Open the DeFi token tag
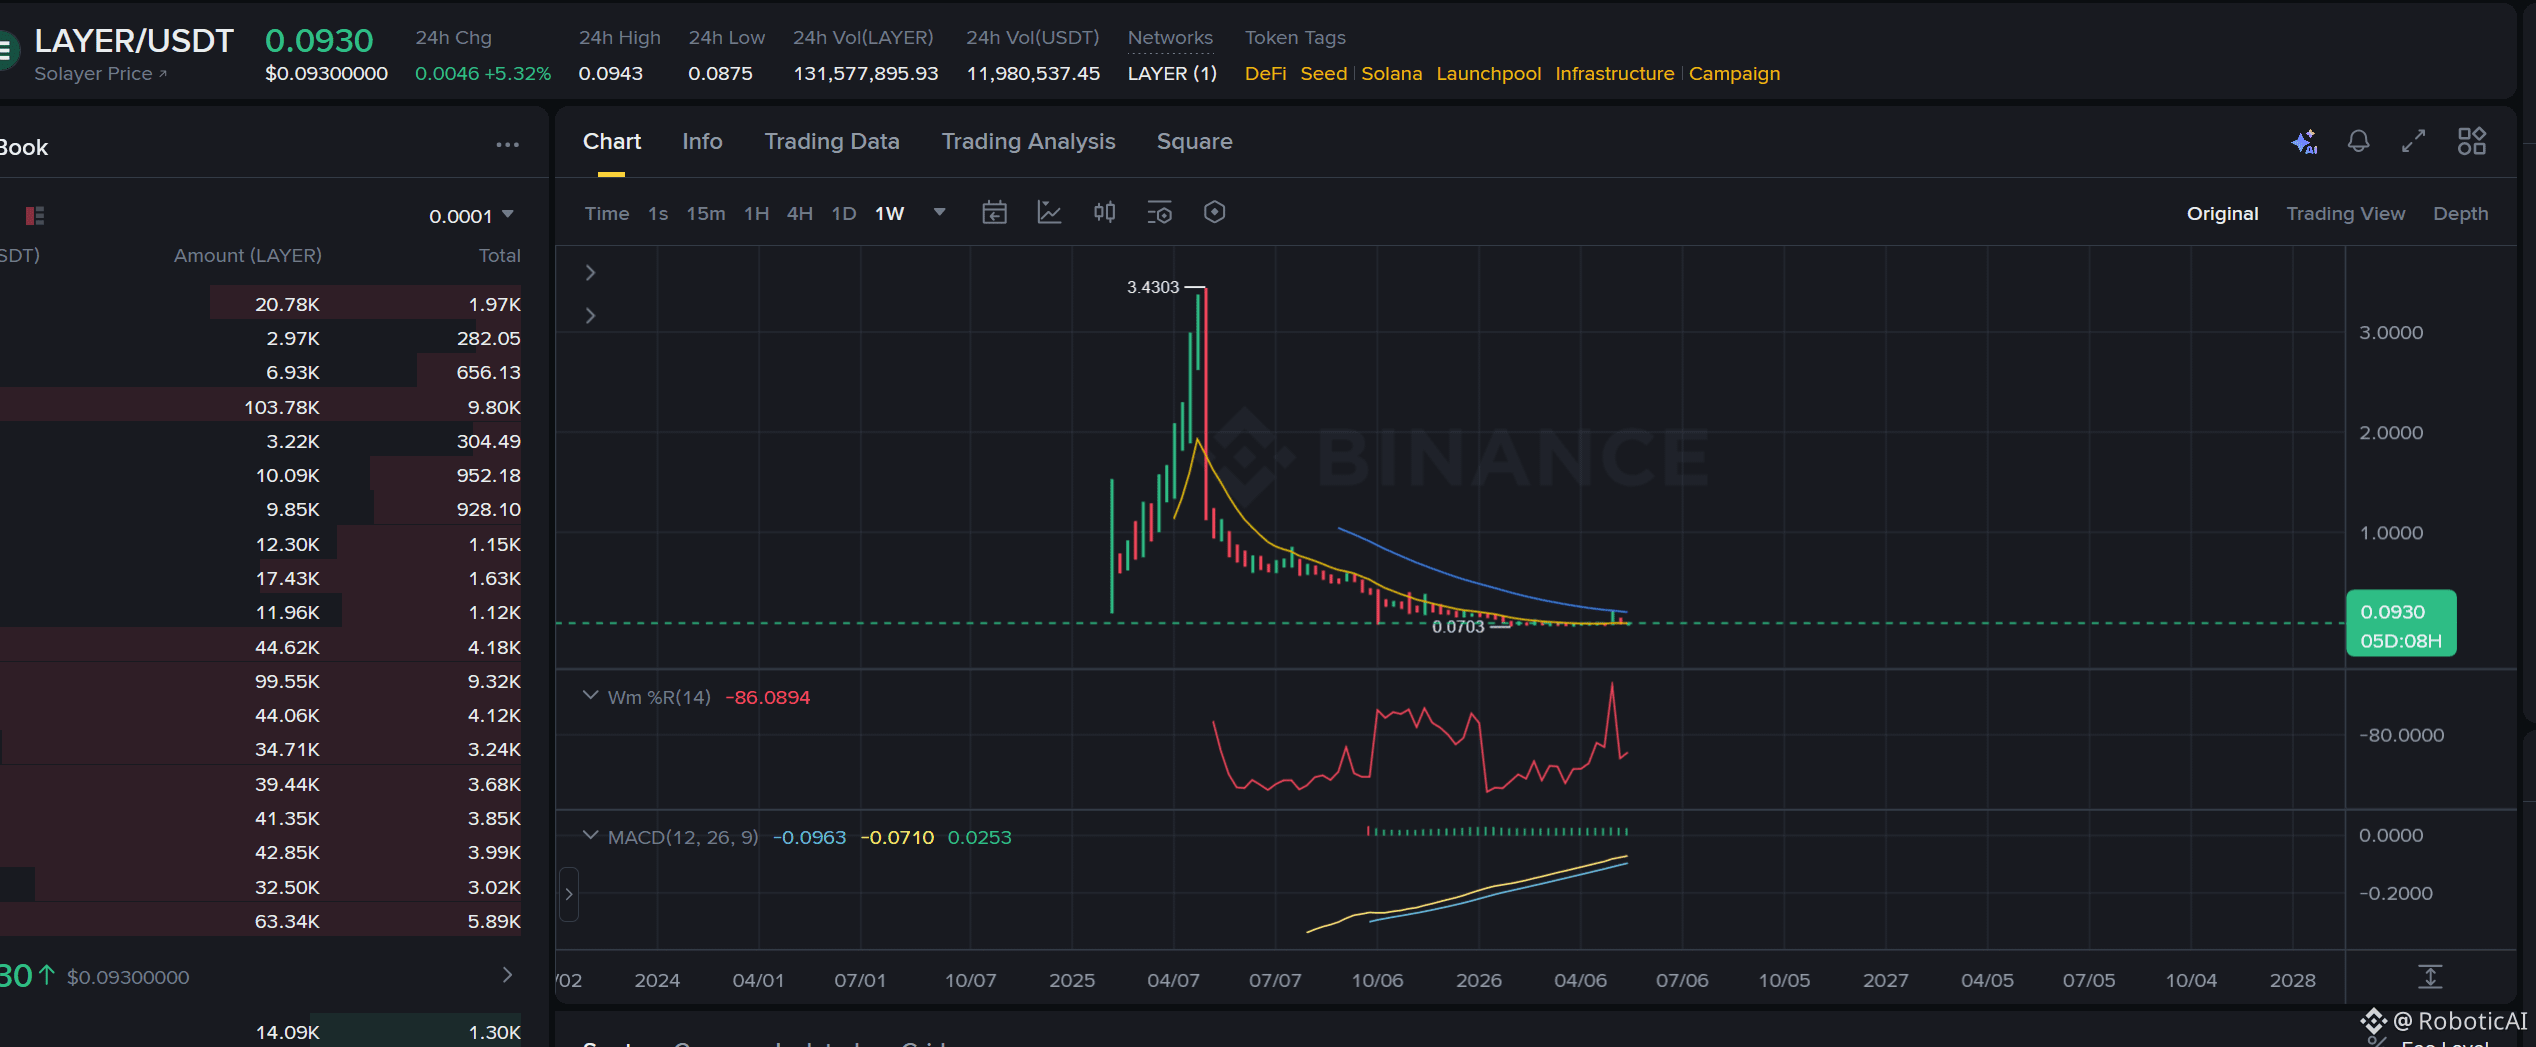The width and height of the screenshot is (2536, 1047). coord(1265,74)
